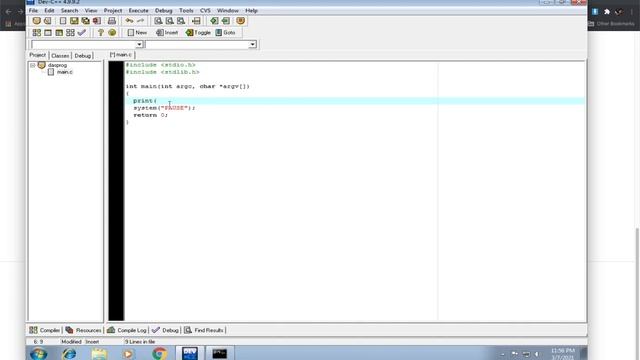Click the Goto bookmarks button
This screenshot has width=640, height=360.
point(225,33)
